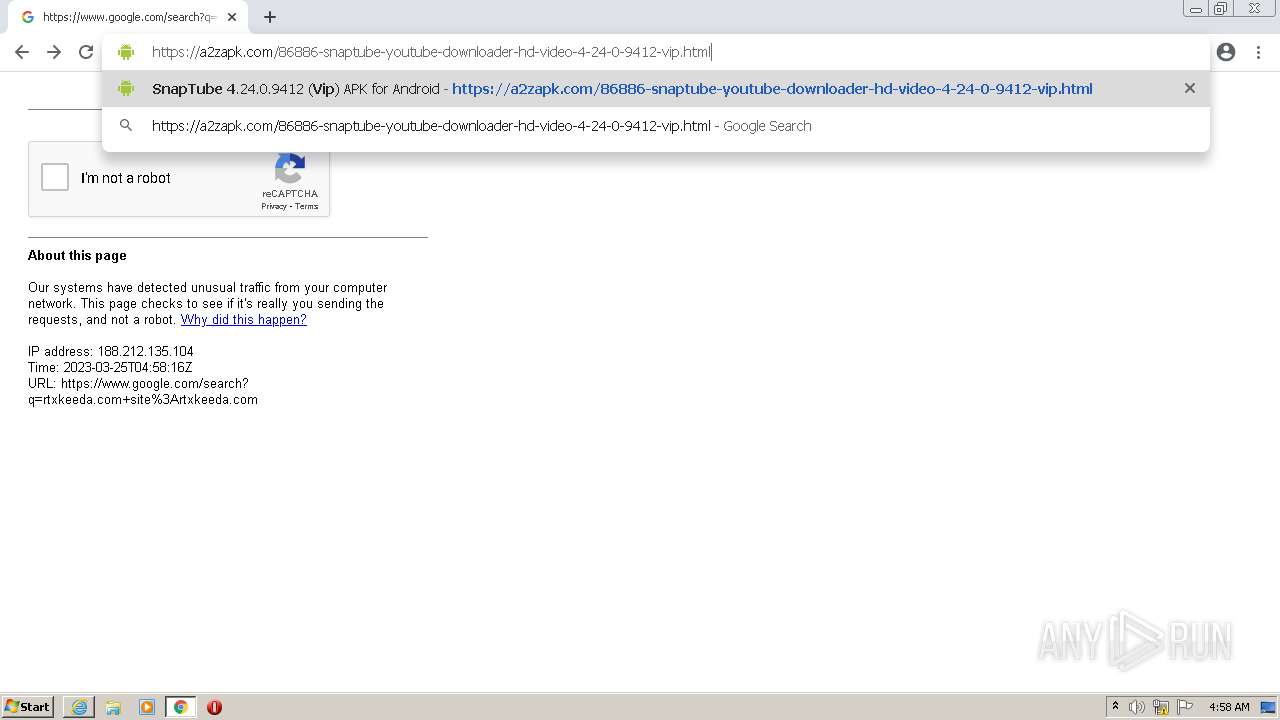Viewport: 1280px width, 720px height.
Task: Click the 'About this page' heading
Action: [x=77, y=256]
